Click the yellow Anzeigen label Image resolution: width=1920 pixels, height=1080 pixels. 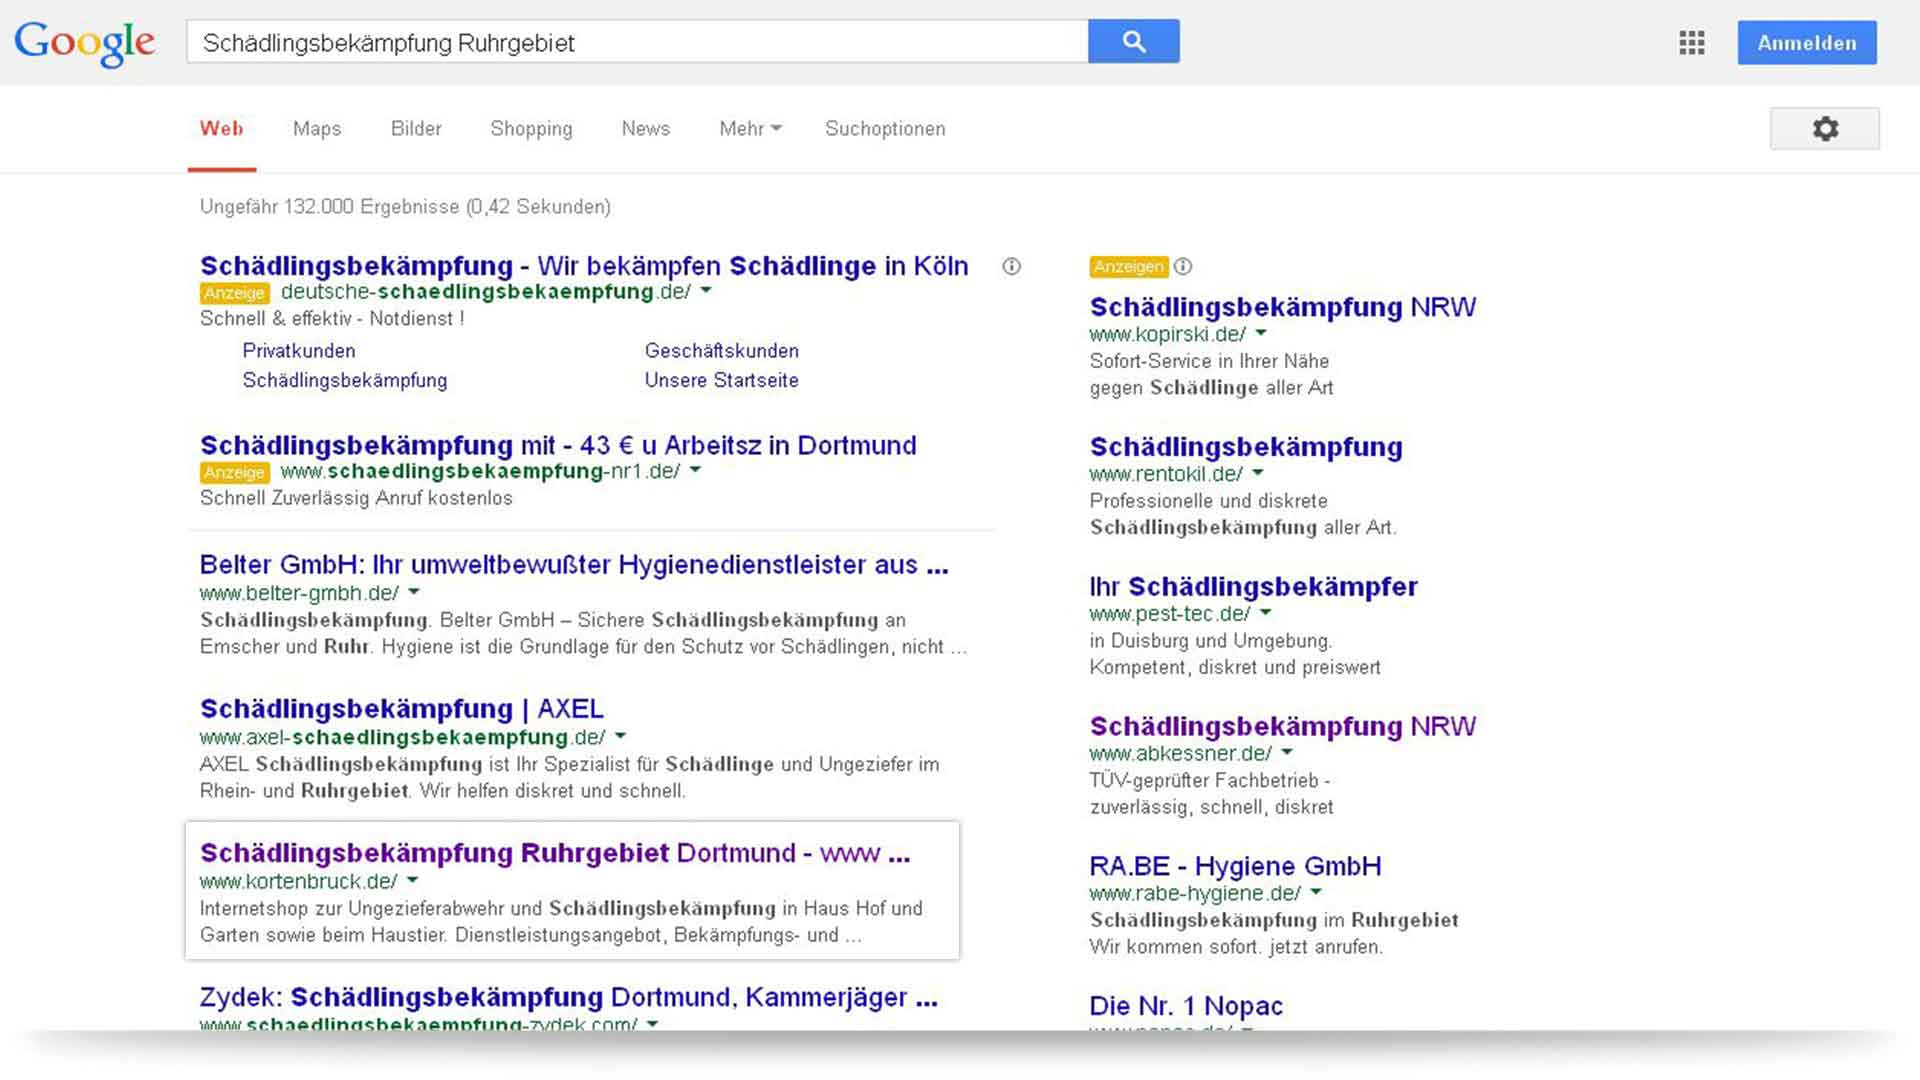tap(1129, 267)
